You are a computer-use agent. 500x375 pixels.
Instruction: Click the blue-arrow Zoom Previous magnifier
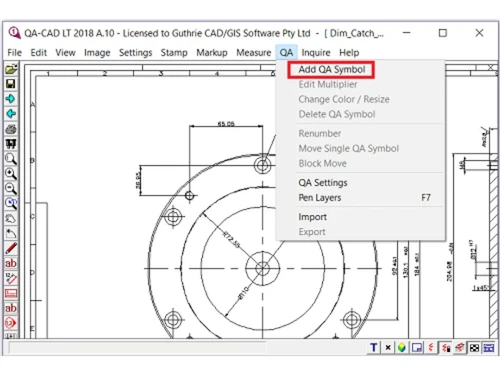click(x=11, y=204)
